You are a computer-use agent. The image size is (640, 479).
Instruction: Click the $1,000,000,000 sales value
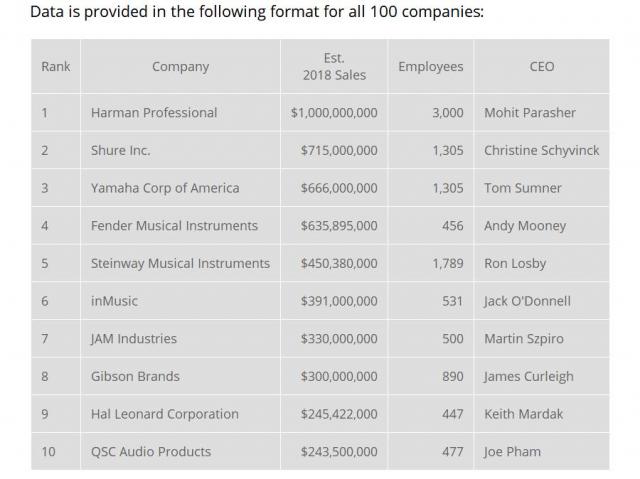(334, 113)
